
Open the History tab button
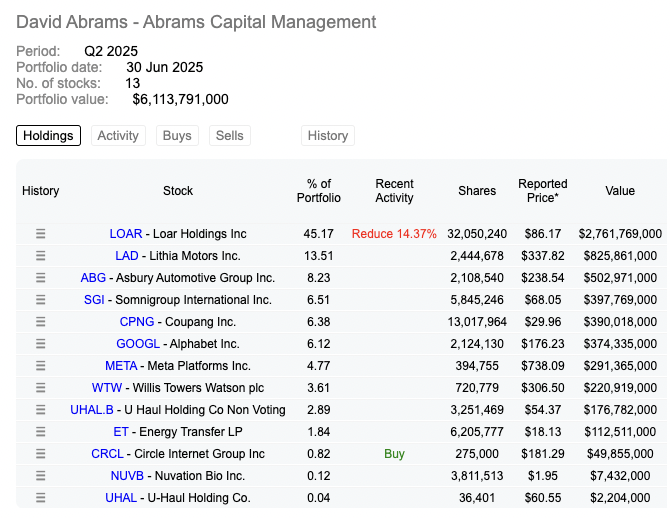[x=328, y=136]
